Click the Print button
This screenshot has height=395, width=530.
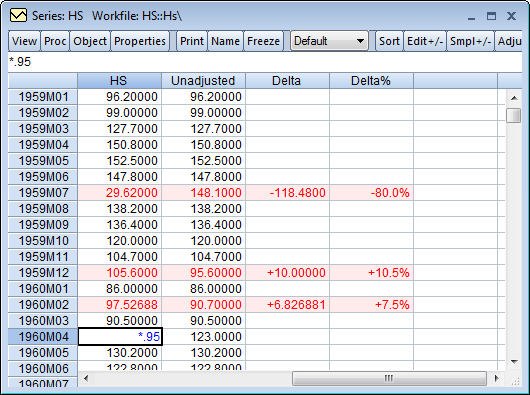pyautogui.click(x=192, y=41)
